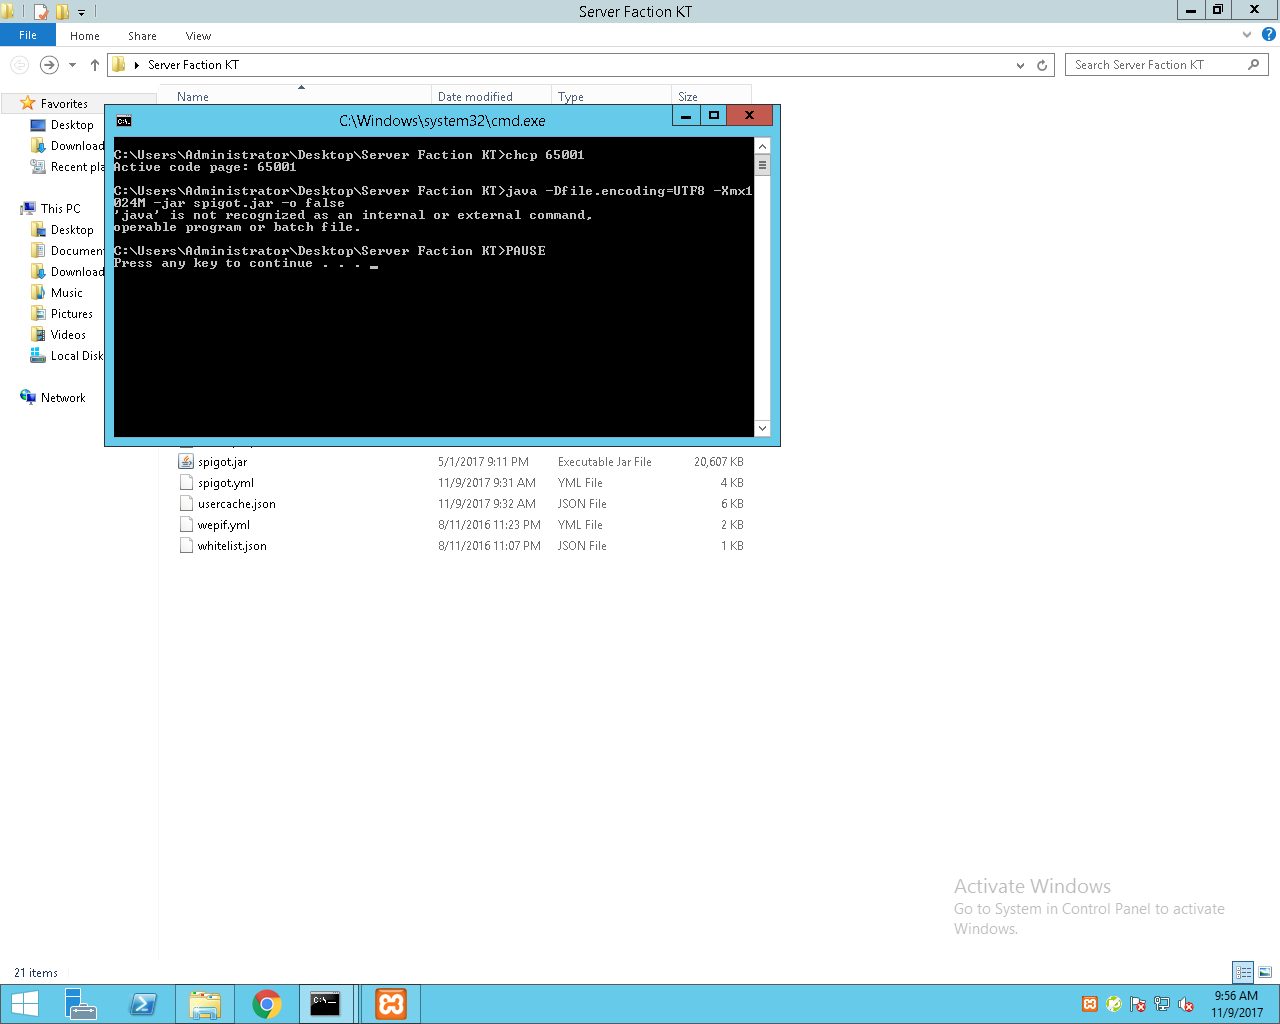Open the Help question mark icon
This screenshot has height=1024, width=1280.
[1268, 34]
